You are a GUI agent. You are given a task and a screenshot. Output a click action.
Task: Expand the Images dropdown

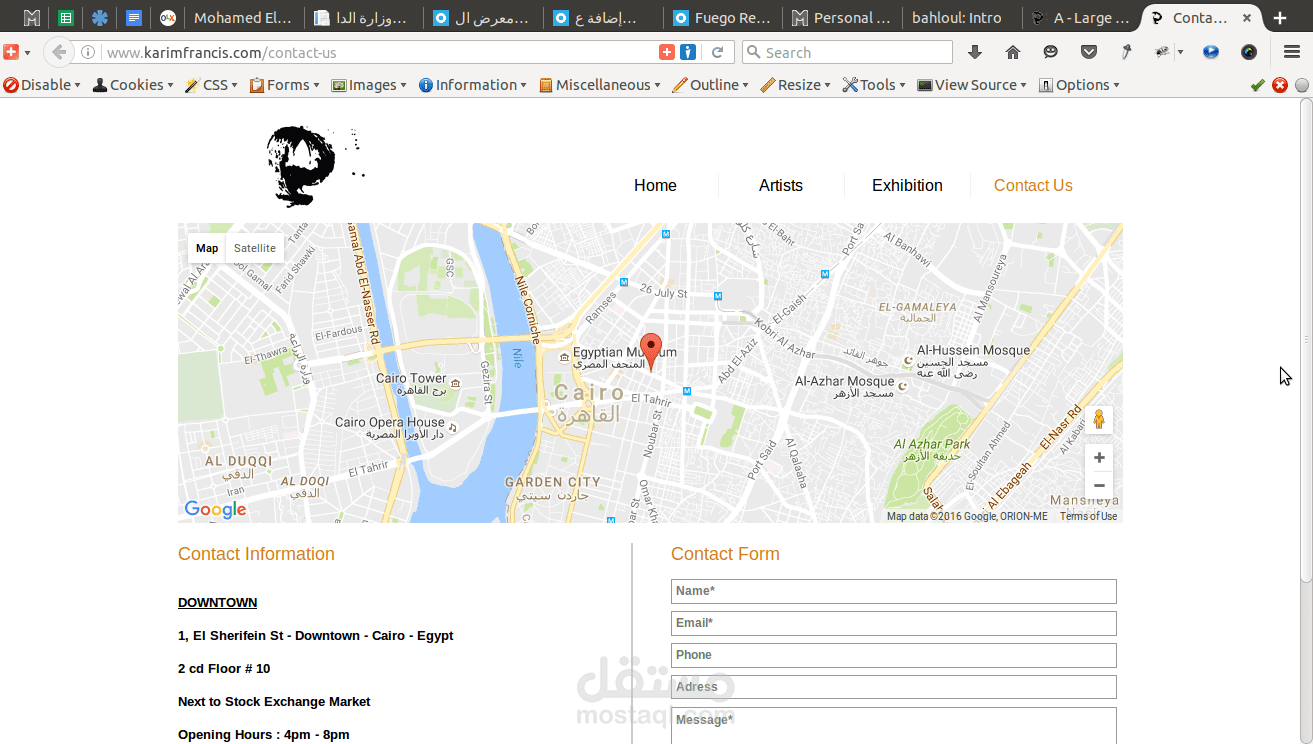point(369,85)
